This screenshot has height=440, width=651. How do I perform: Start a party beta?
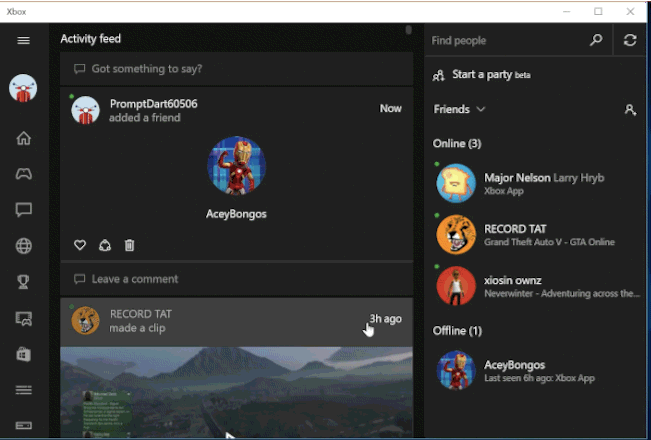click(481, 75)
